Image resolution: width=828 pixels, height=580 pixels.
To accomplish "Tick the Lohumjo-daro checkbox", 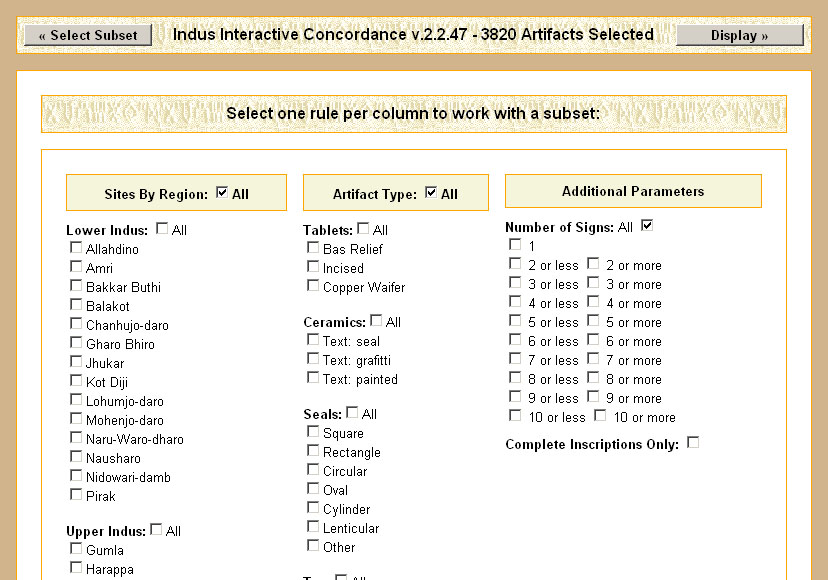I will coord(76,399).
